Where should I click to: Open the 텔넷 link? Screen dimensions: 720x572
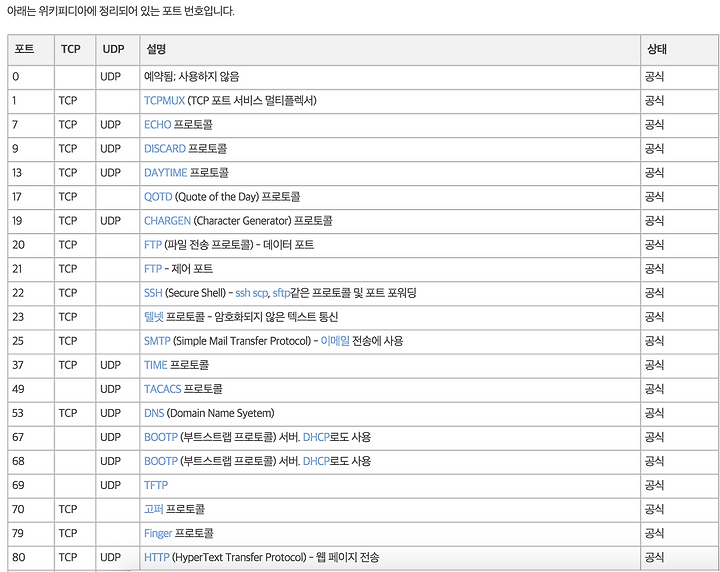click(x=154, y=317)
